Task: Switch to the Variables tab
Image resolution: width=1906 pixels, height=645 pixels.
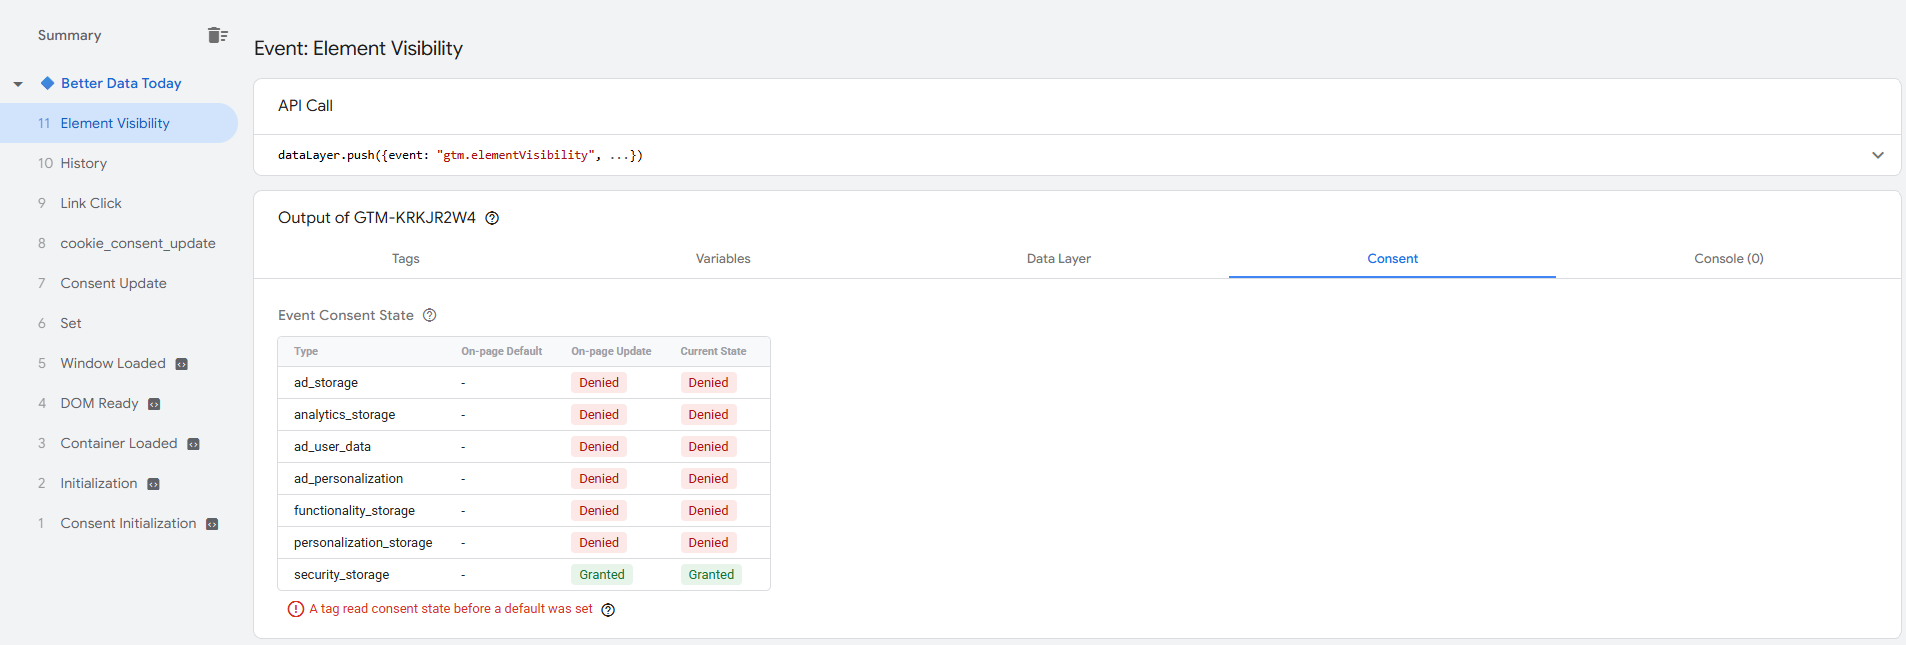Action: tap(723, 258)
